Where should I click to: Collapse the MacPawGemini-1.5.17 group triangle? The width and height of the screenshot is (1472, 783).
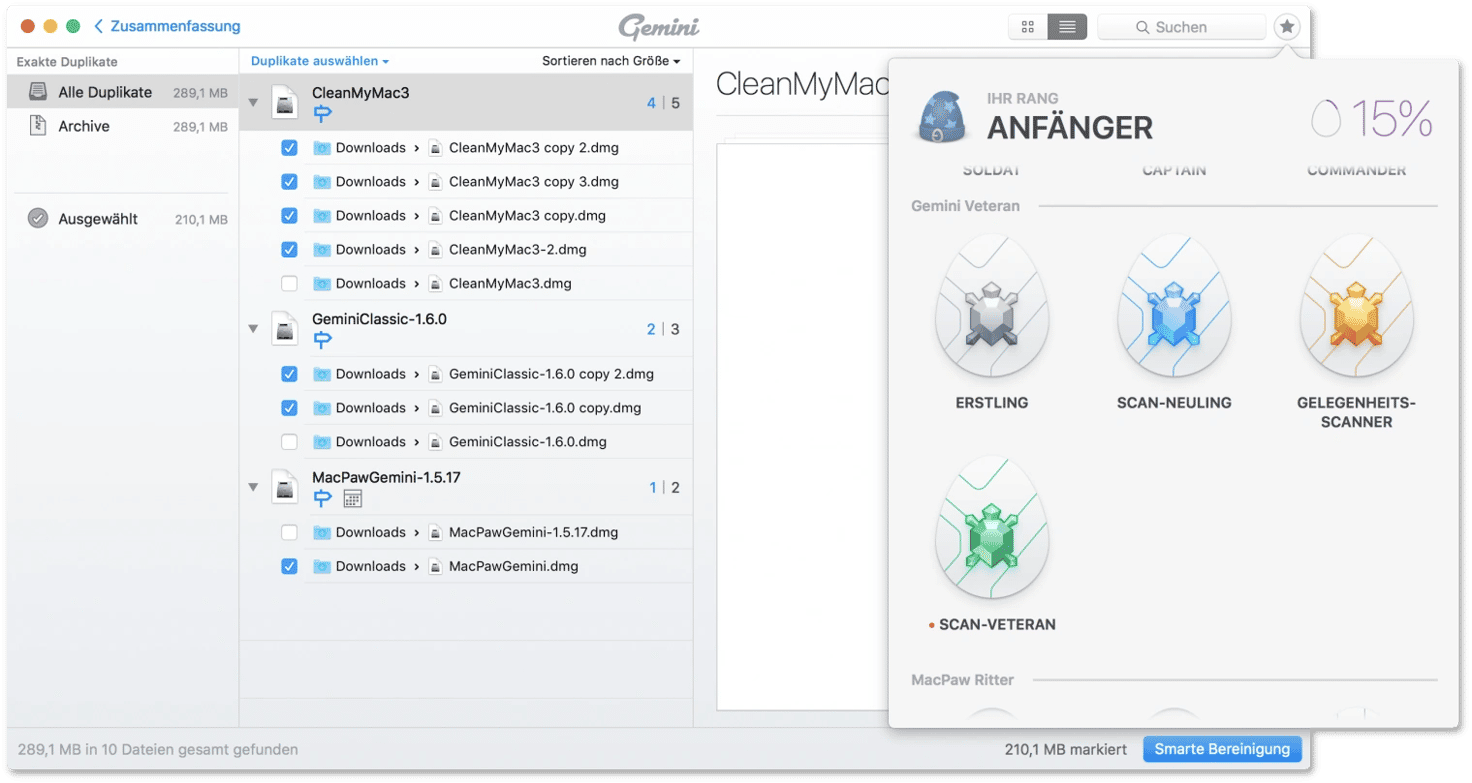253,487
